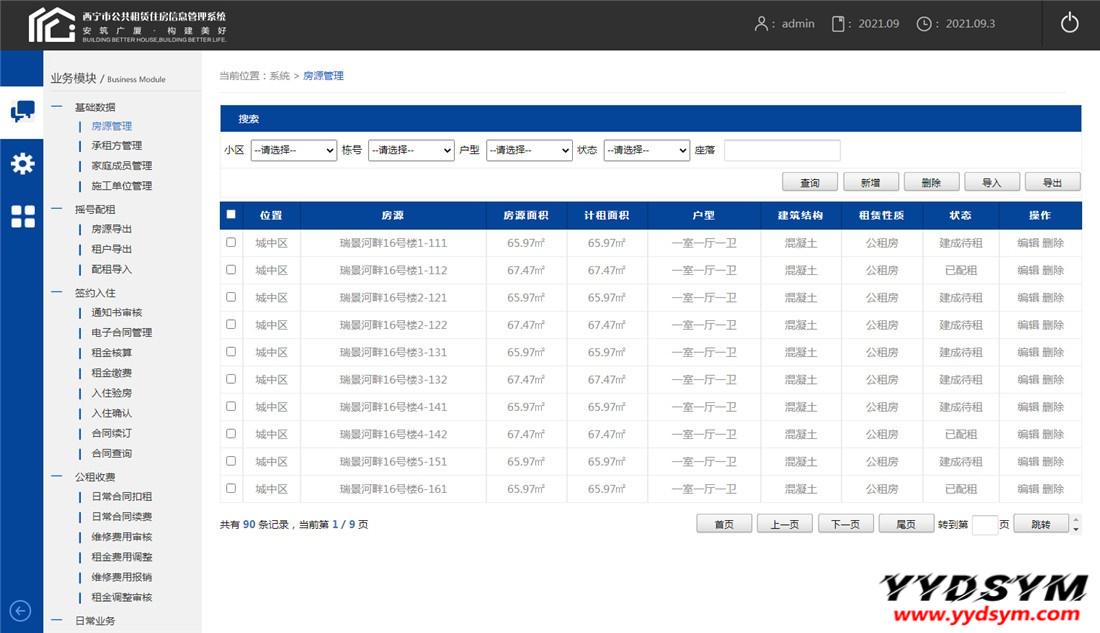Open the settings gear sidebar icon
The width and height of the screenshot is (1100, 633).
pos(22,164)
